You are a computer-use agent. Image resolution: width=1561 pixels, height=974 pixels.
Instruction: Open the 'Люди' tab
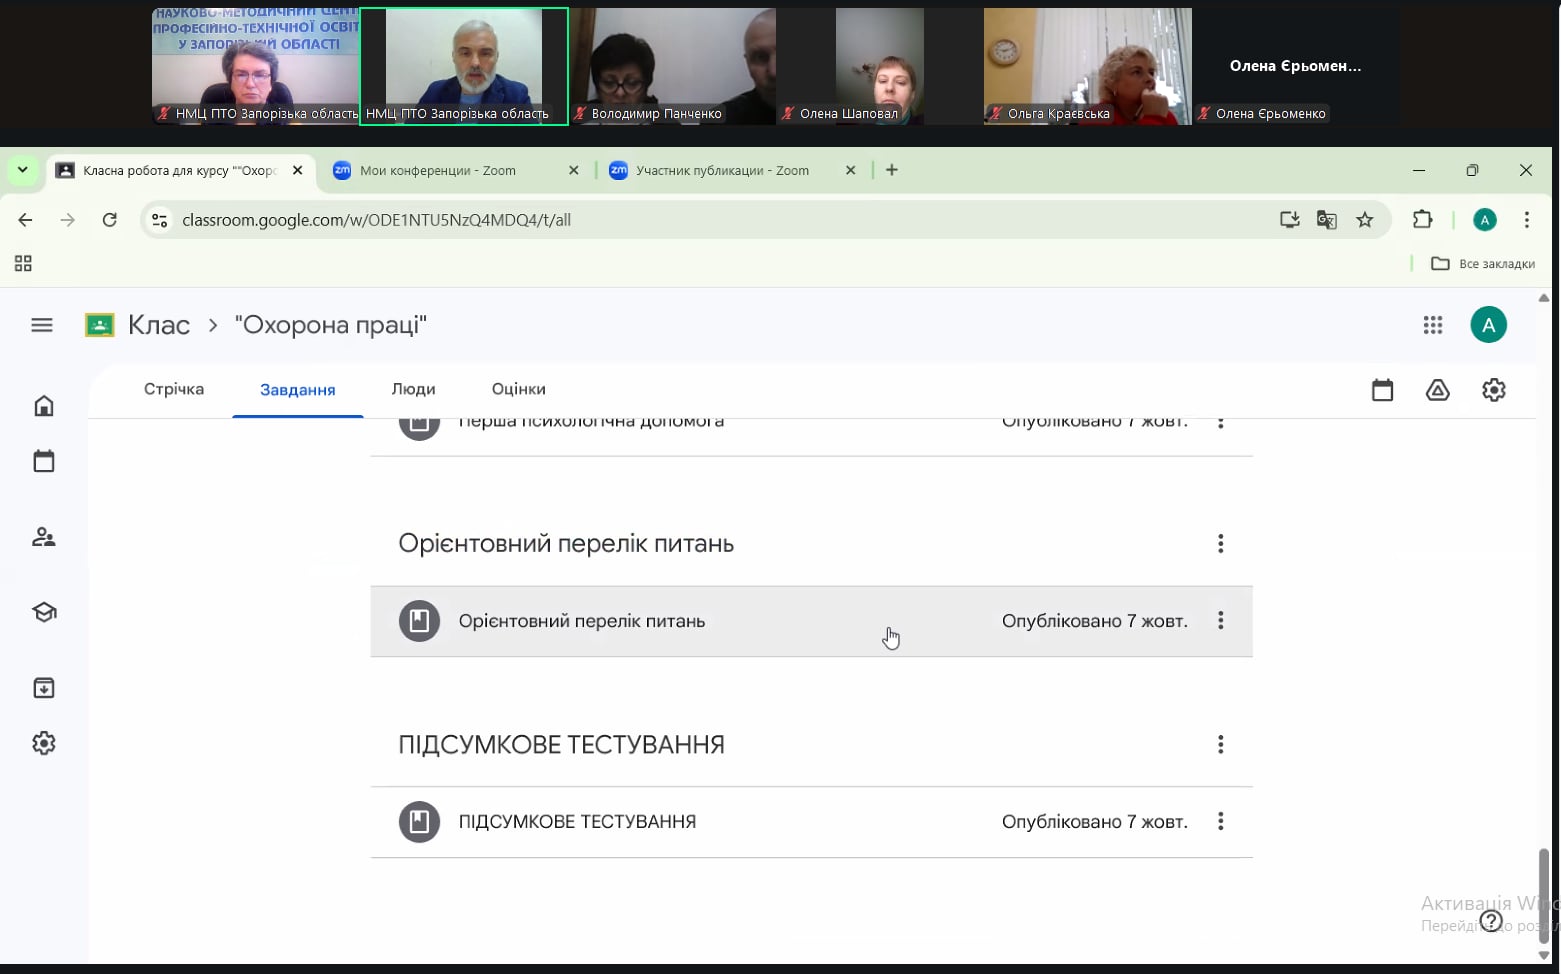pos(413,389)
